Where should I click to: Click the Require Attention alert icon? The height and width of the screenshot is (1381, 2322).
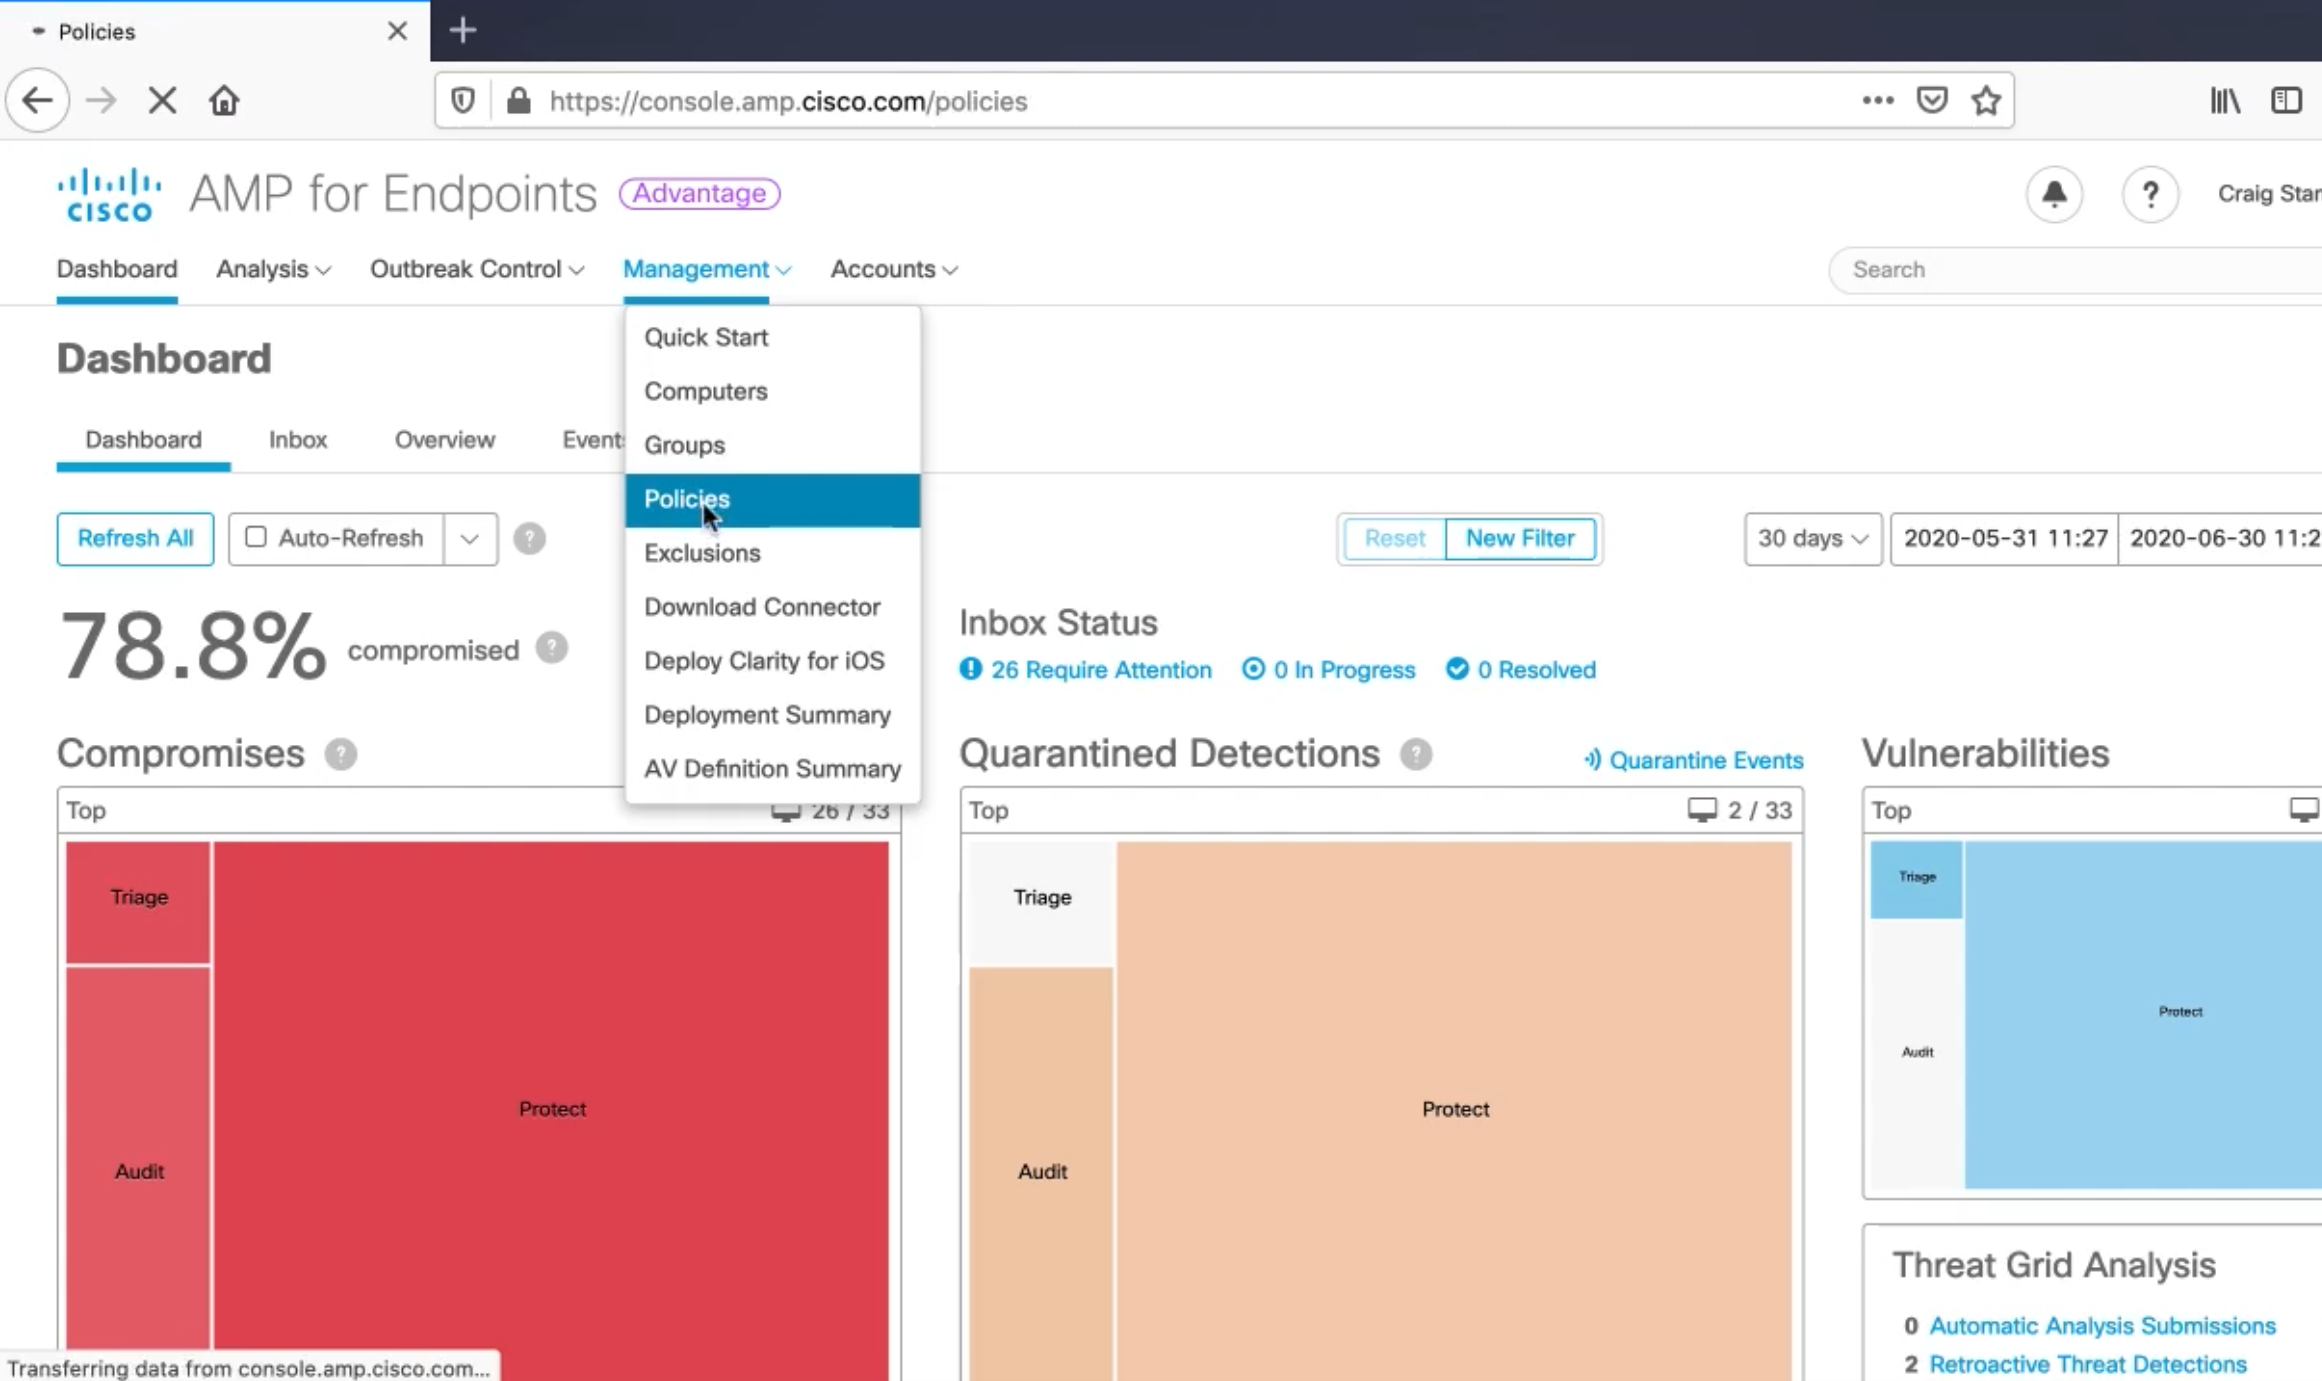(x=970, y=669)
